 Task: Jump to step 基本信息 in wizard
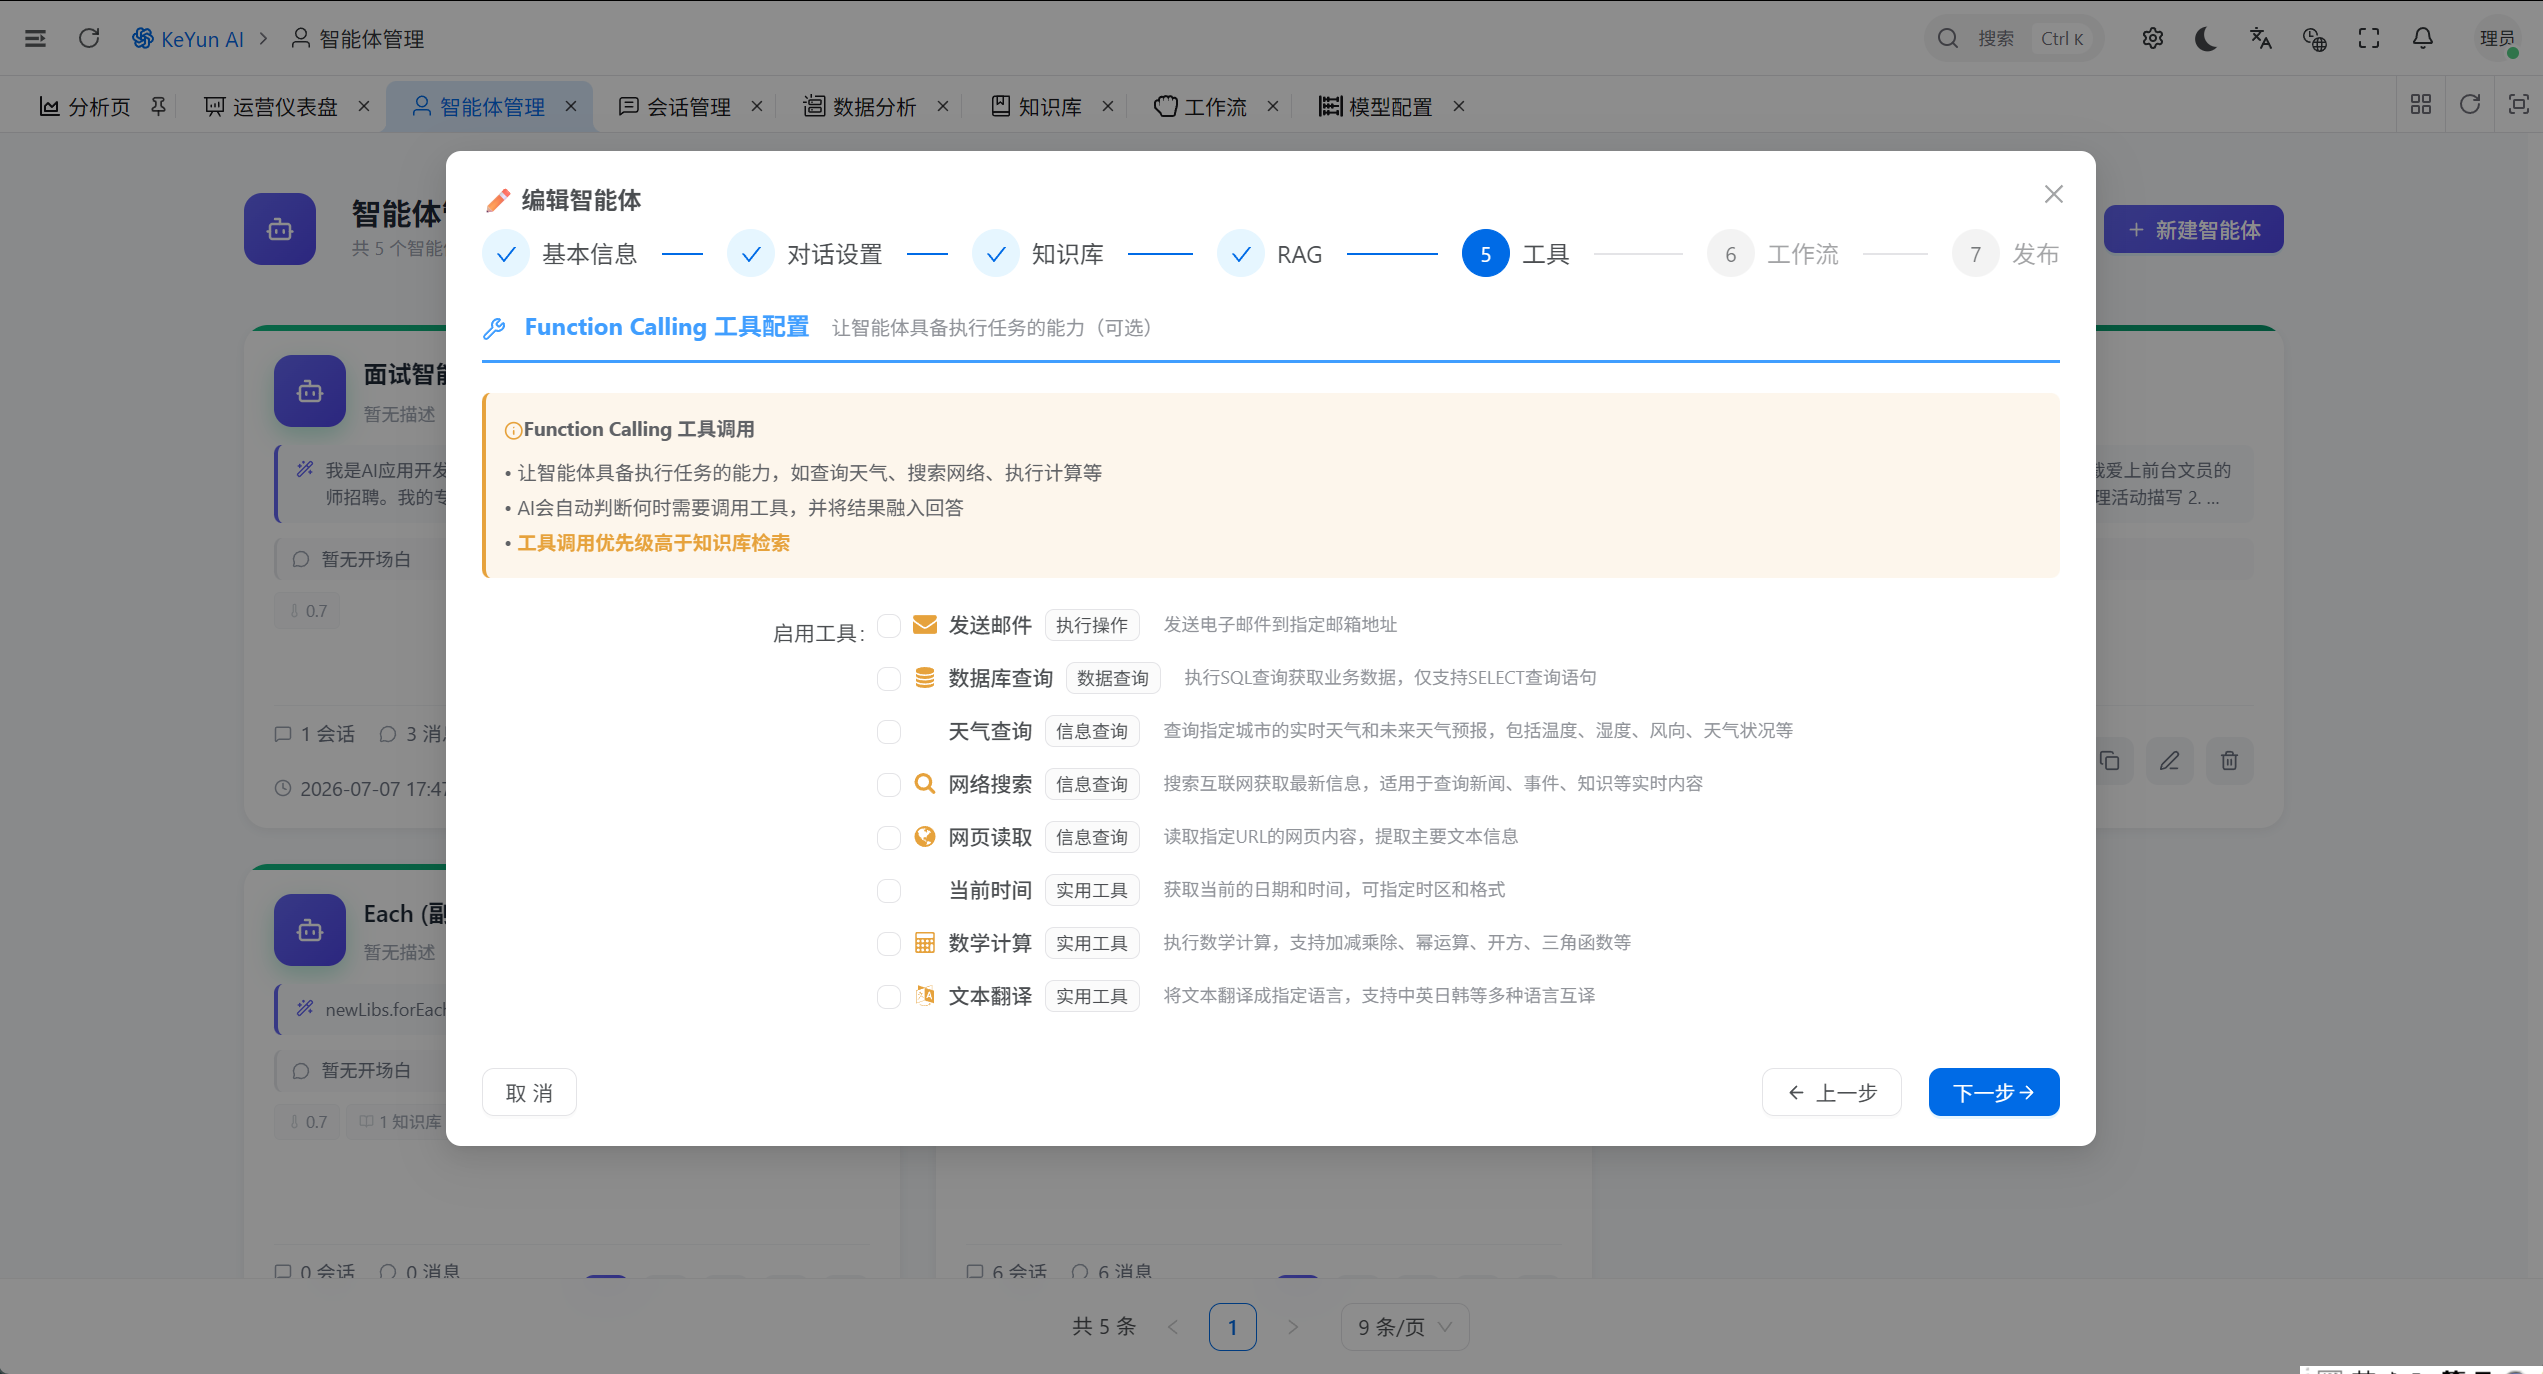[560, 254]
